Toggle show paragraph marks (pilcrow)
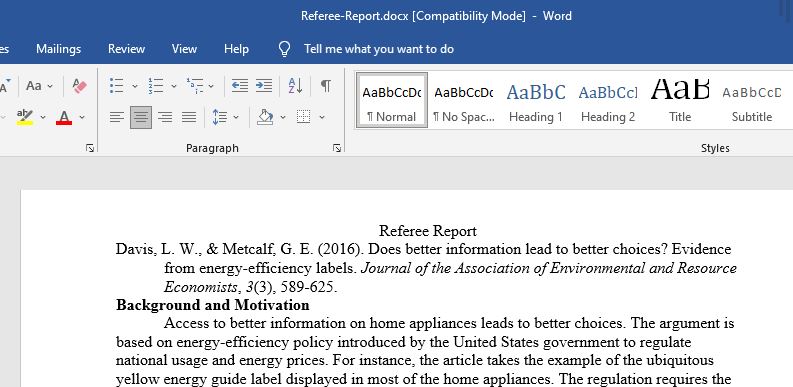This screenshot has height=387, width=793. click(x=326, y=86)
